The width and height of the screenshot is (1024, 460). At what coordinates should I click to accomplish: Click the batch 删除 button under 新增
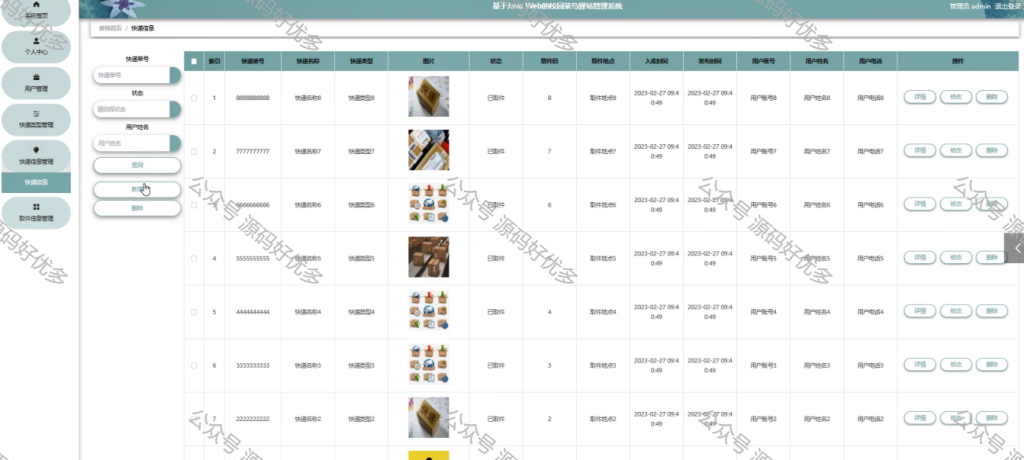click(136, 208)
